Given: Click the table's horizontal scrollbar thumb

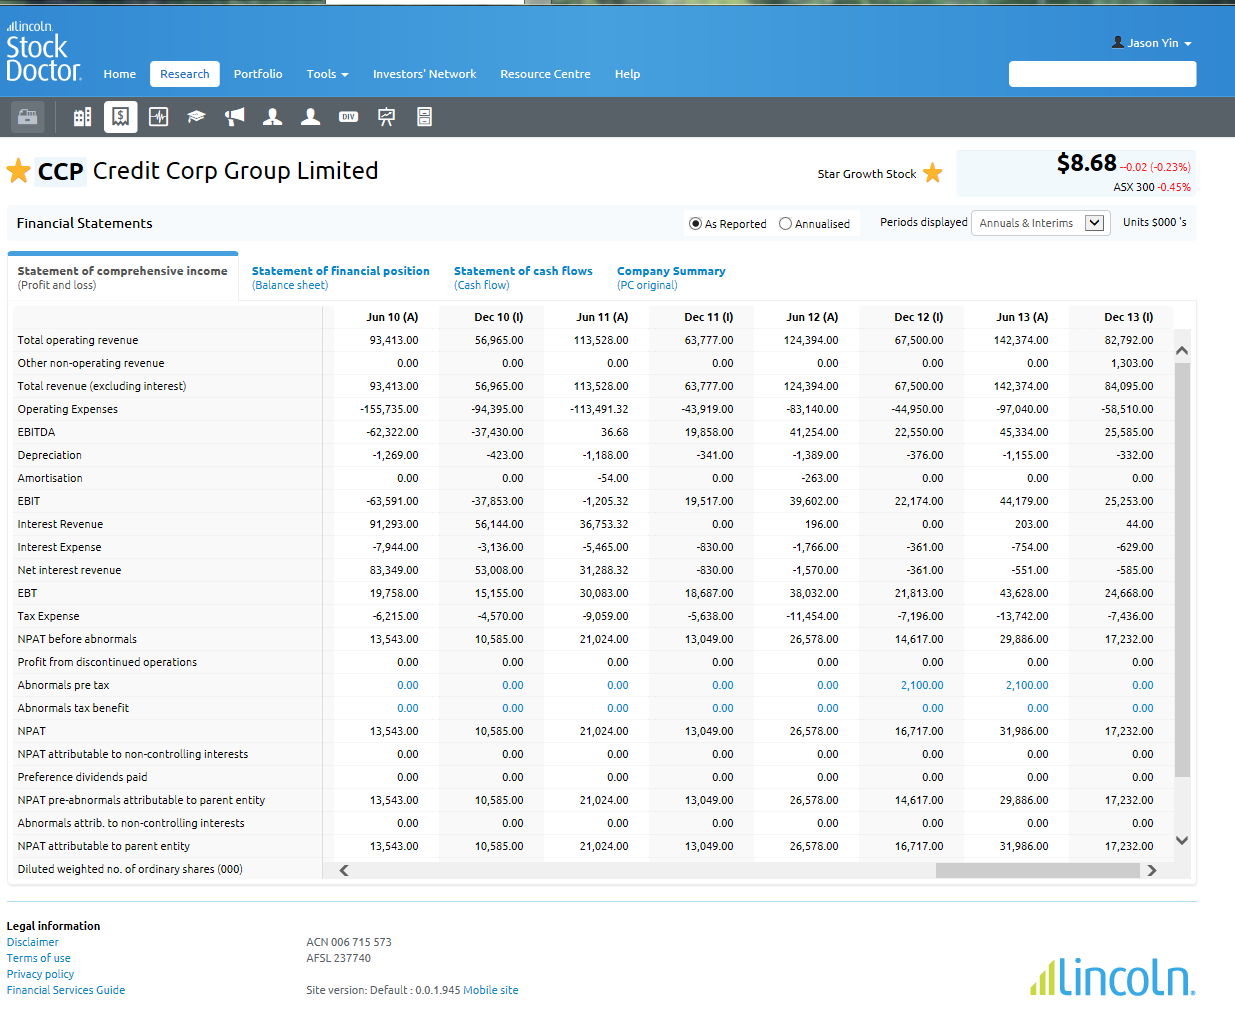Looking at the screenshot, I should [1036, 870].
